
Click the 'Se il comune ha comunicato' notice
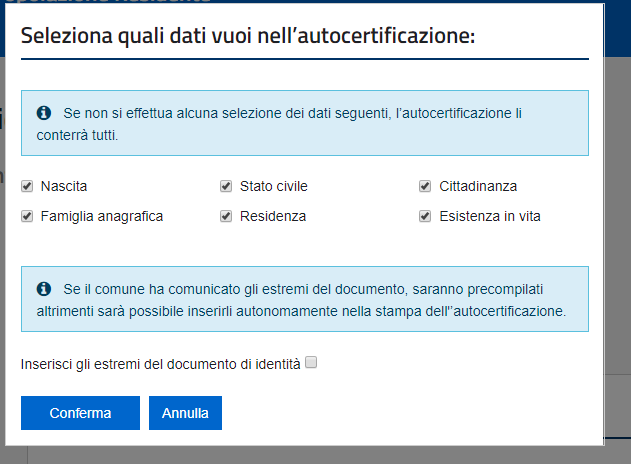tap(305, 299)
